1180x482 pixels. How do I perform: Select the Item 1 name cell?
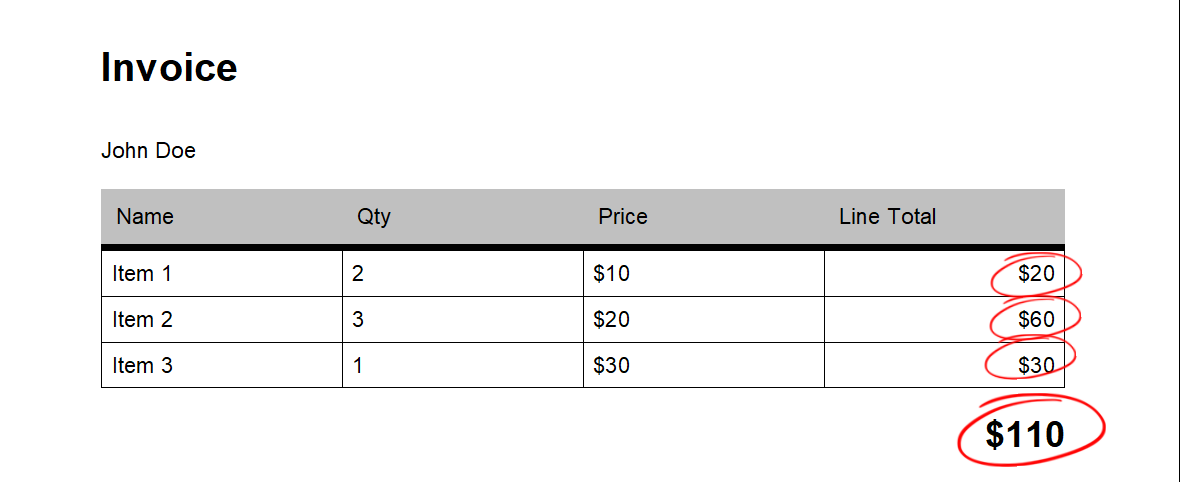(222, 274)
